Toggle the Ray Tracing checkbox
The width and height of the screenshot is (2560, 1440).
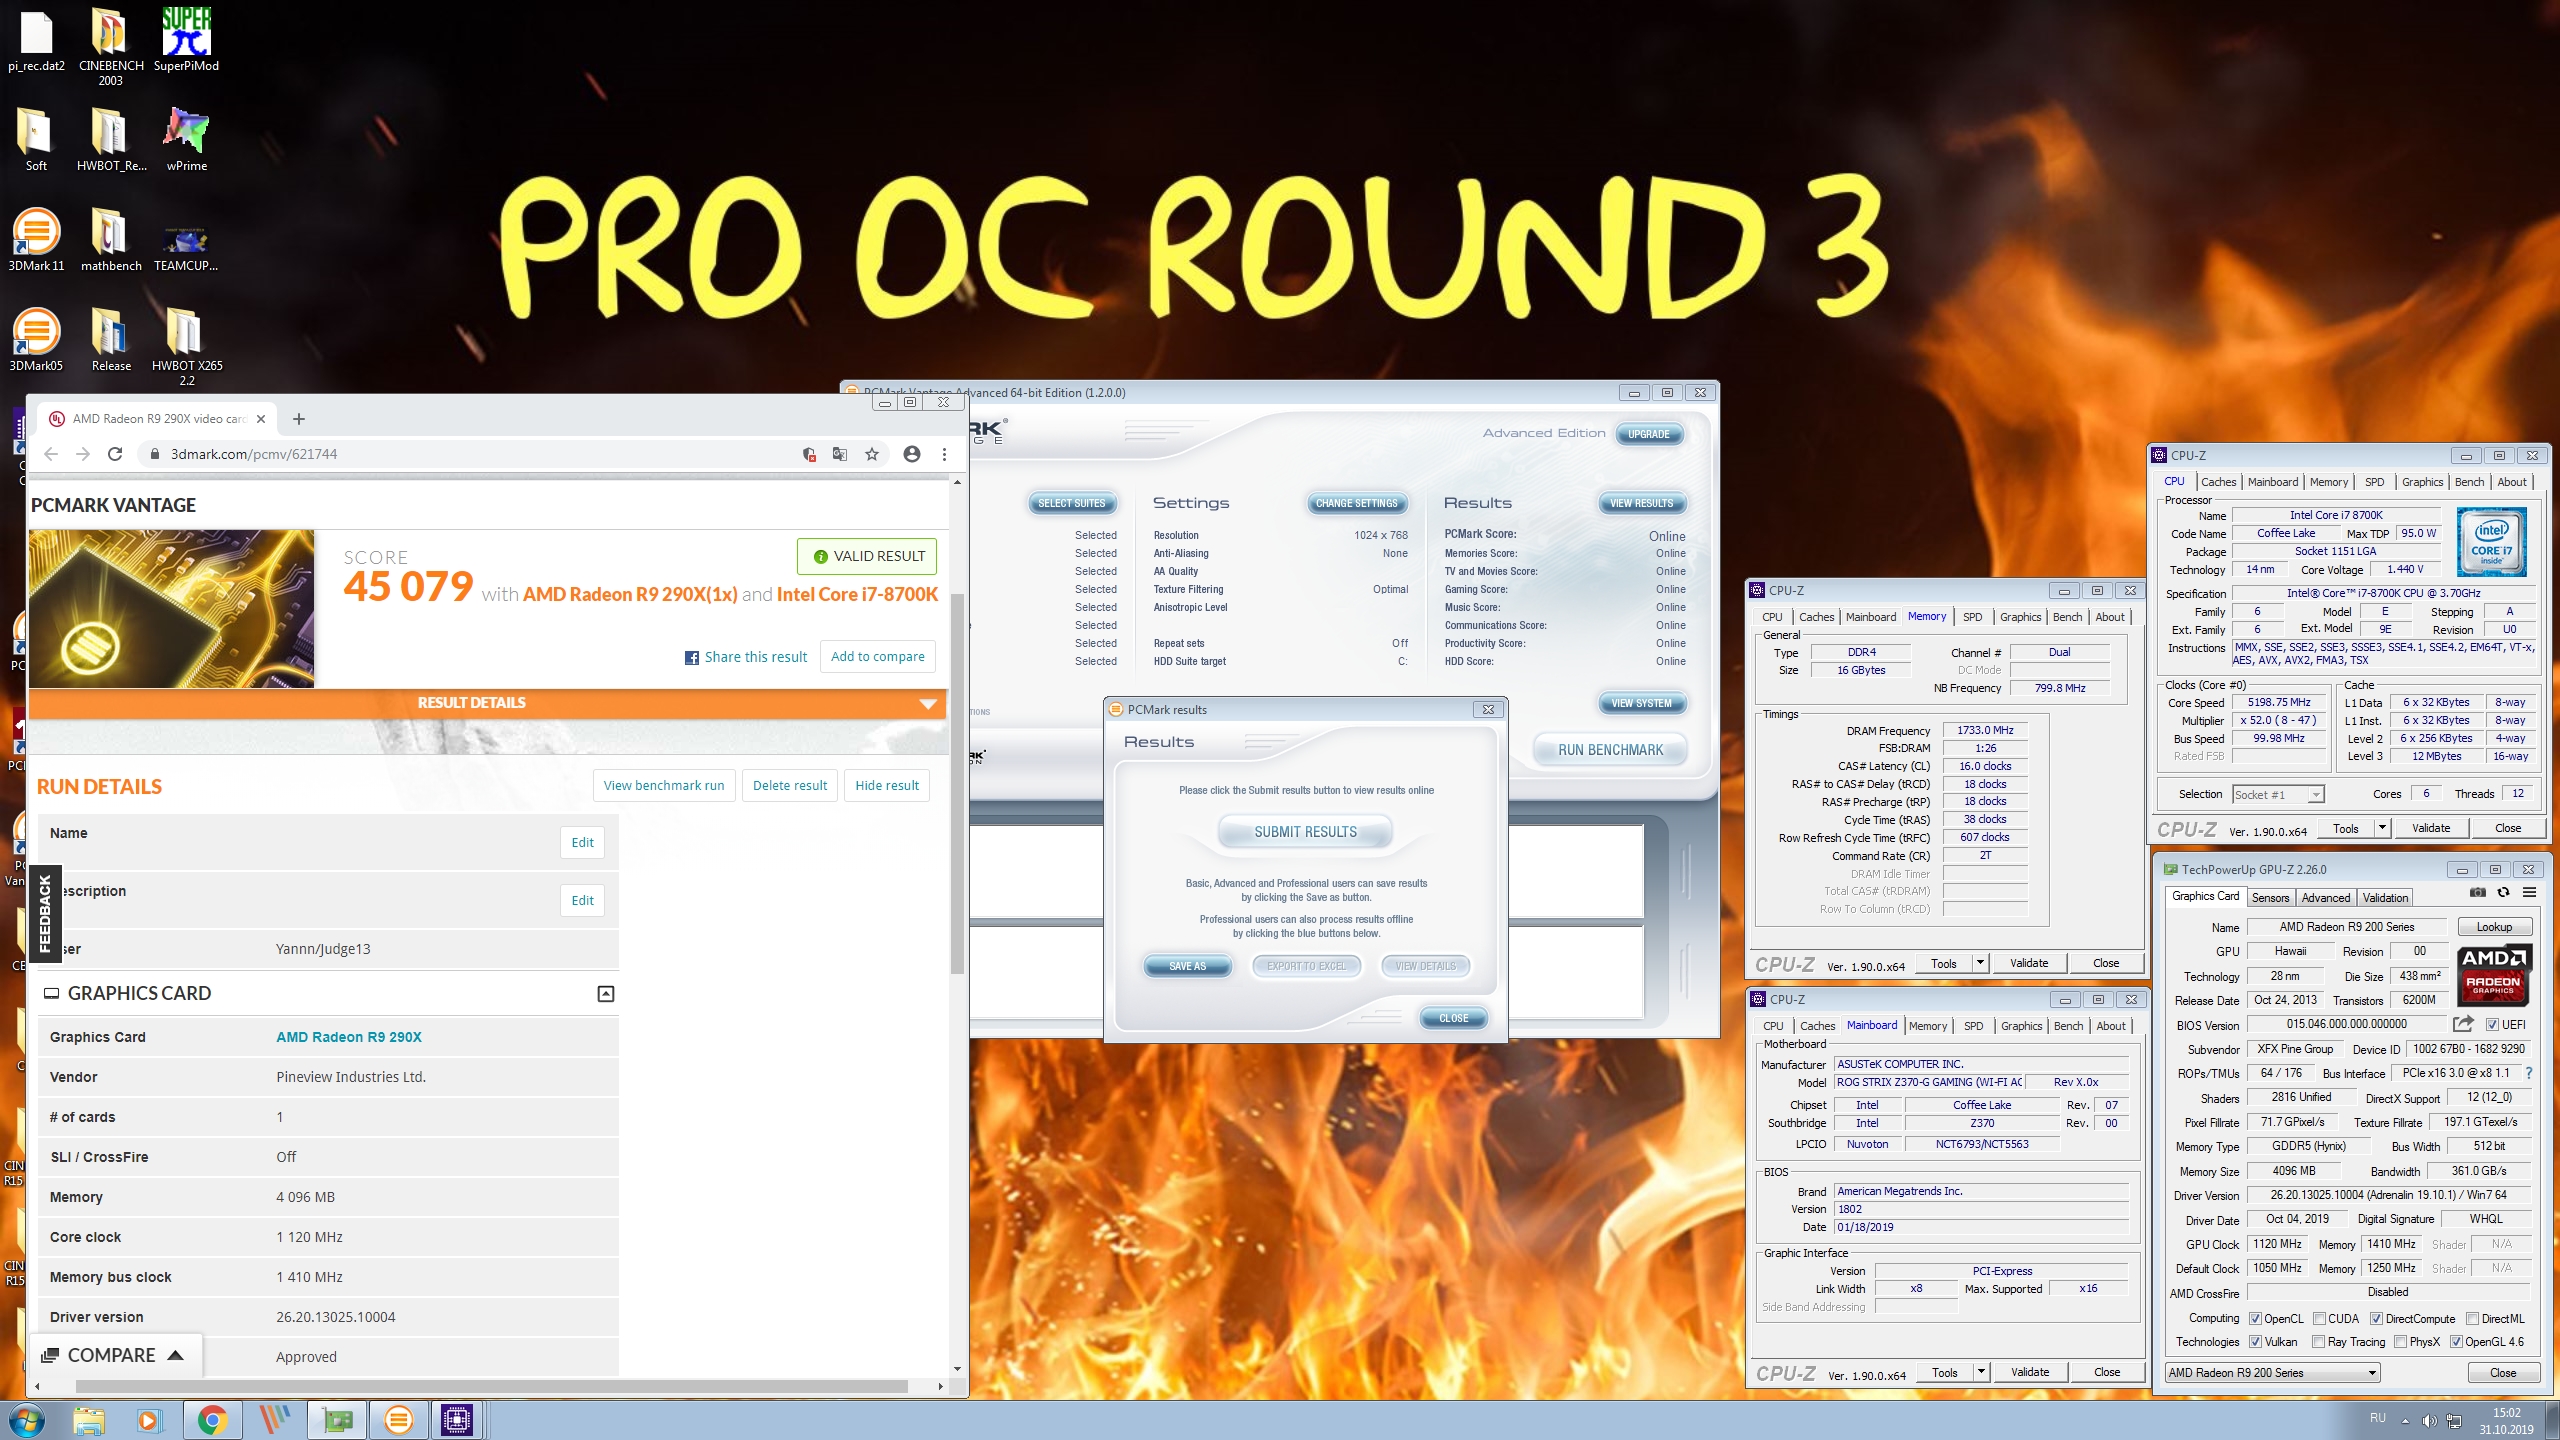(x=2319, y=1342)
